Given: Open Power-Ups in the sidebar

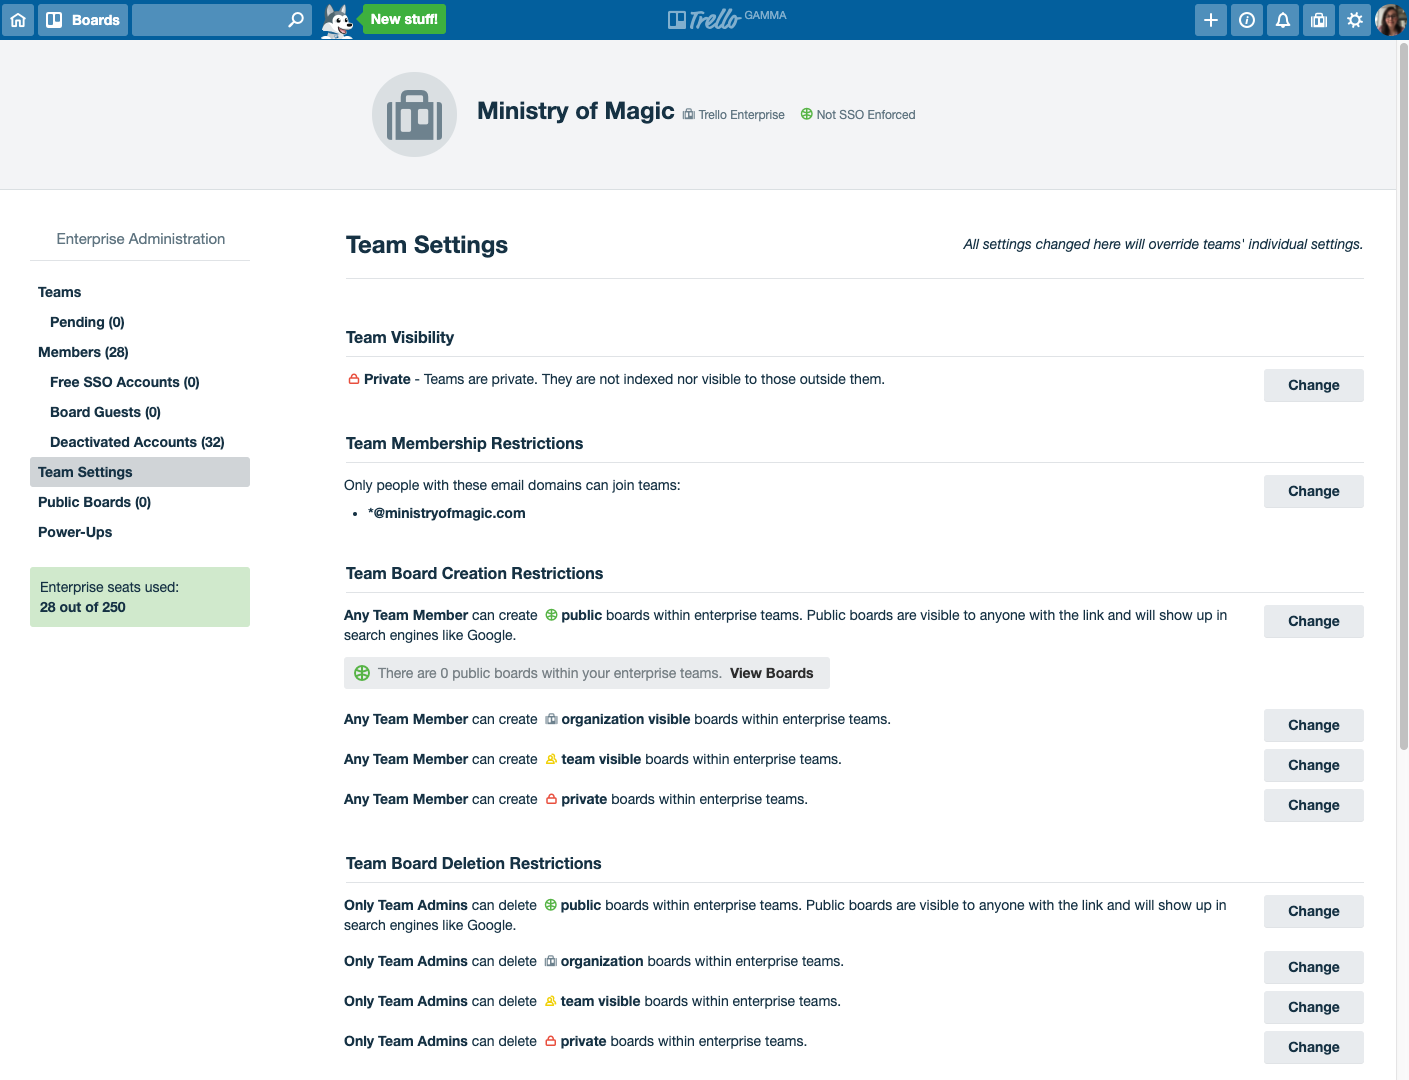Looking at the screenshot, I should 75,532.
